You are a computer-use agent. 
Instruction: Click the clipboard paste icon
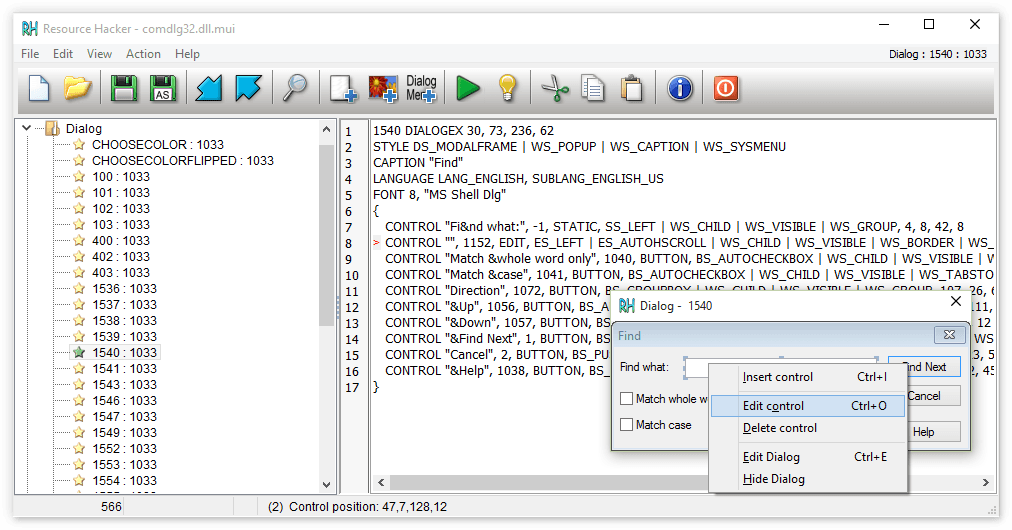(632, 88)
